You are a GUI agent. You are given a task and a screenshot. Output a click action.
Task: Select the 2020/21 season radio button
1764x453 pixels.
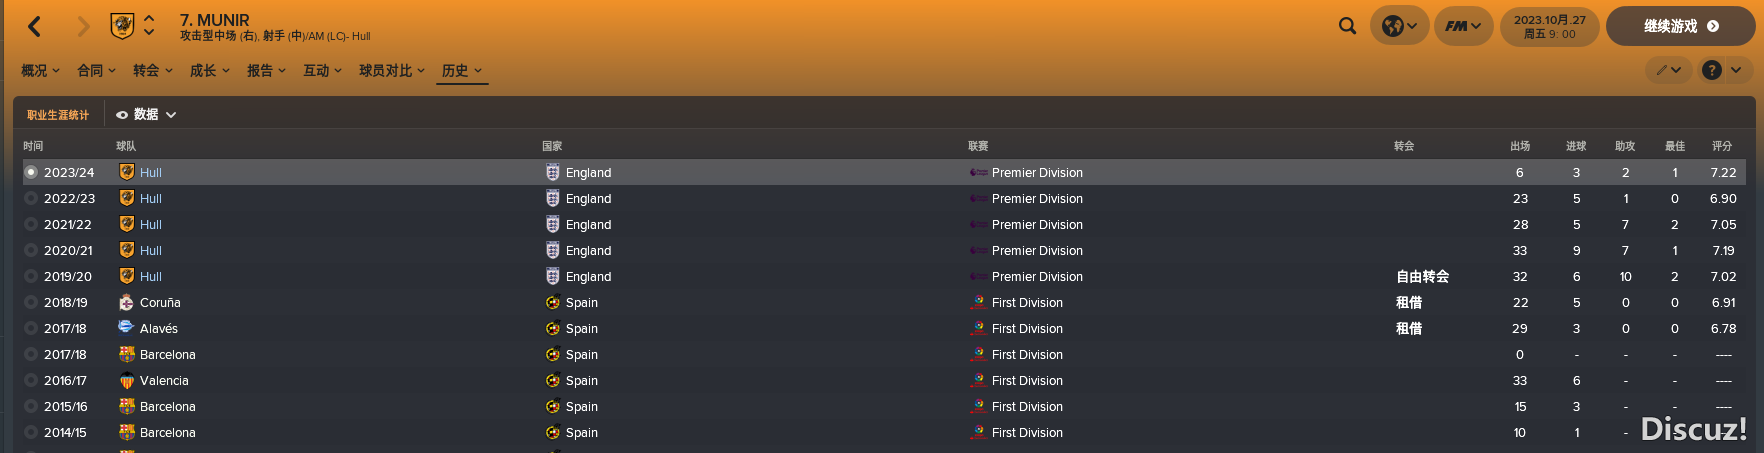tap(31, 250)
